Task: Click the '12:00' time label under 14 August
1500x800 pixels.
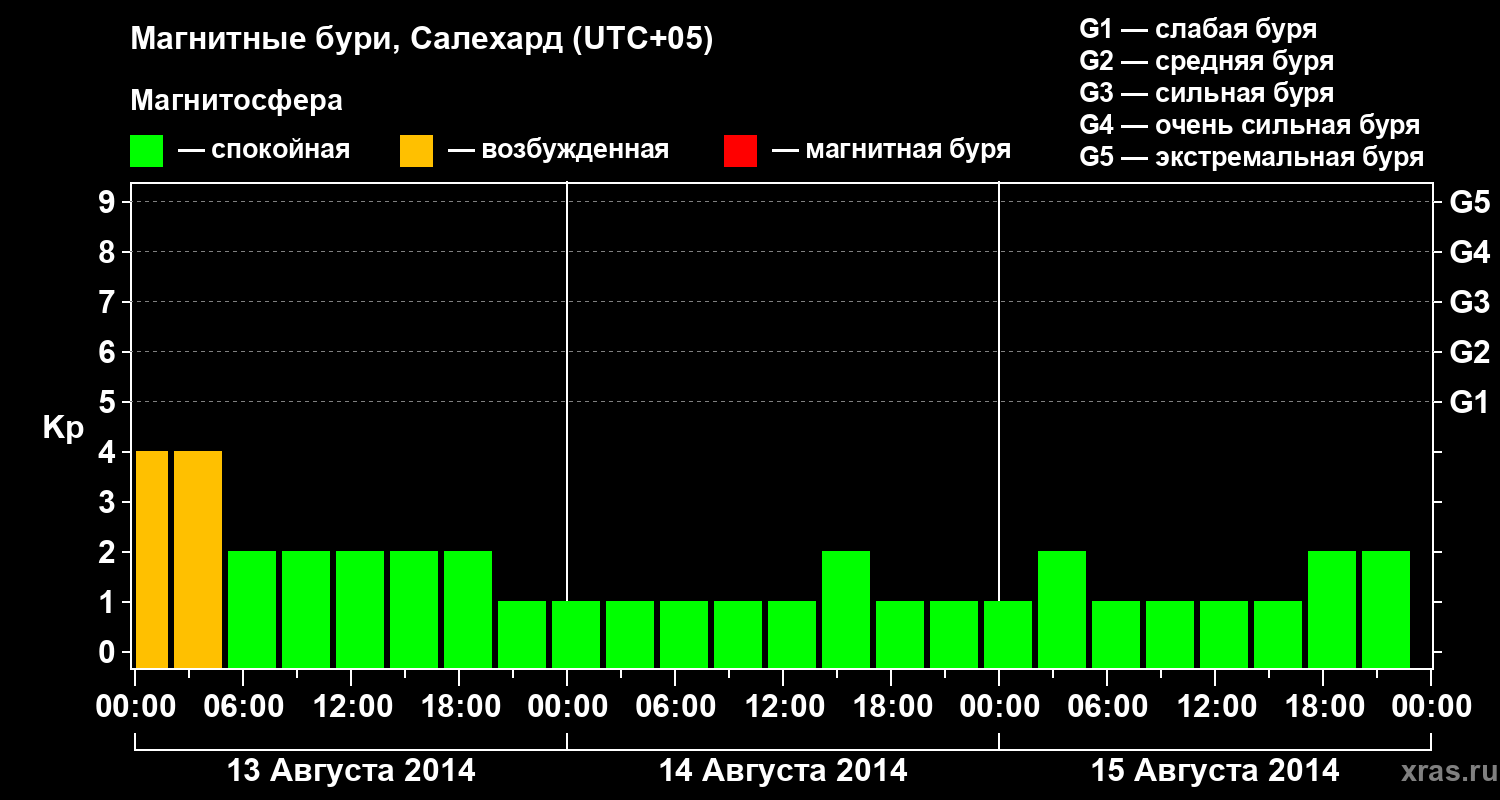Action: point(783,707)
